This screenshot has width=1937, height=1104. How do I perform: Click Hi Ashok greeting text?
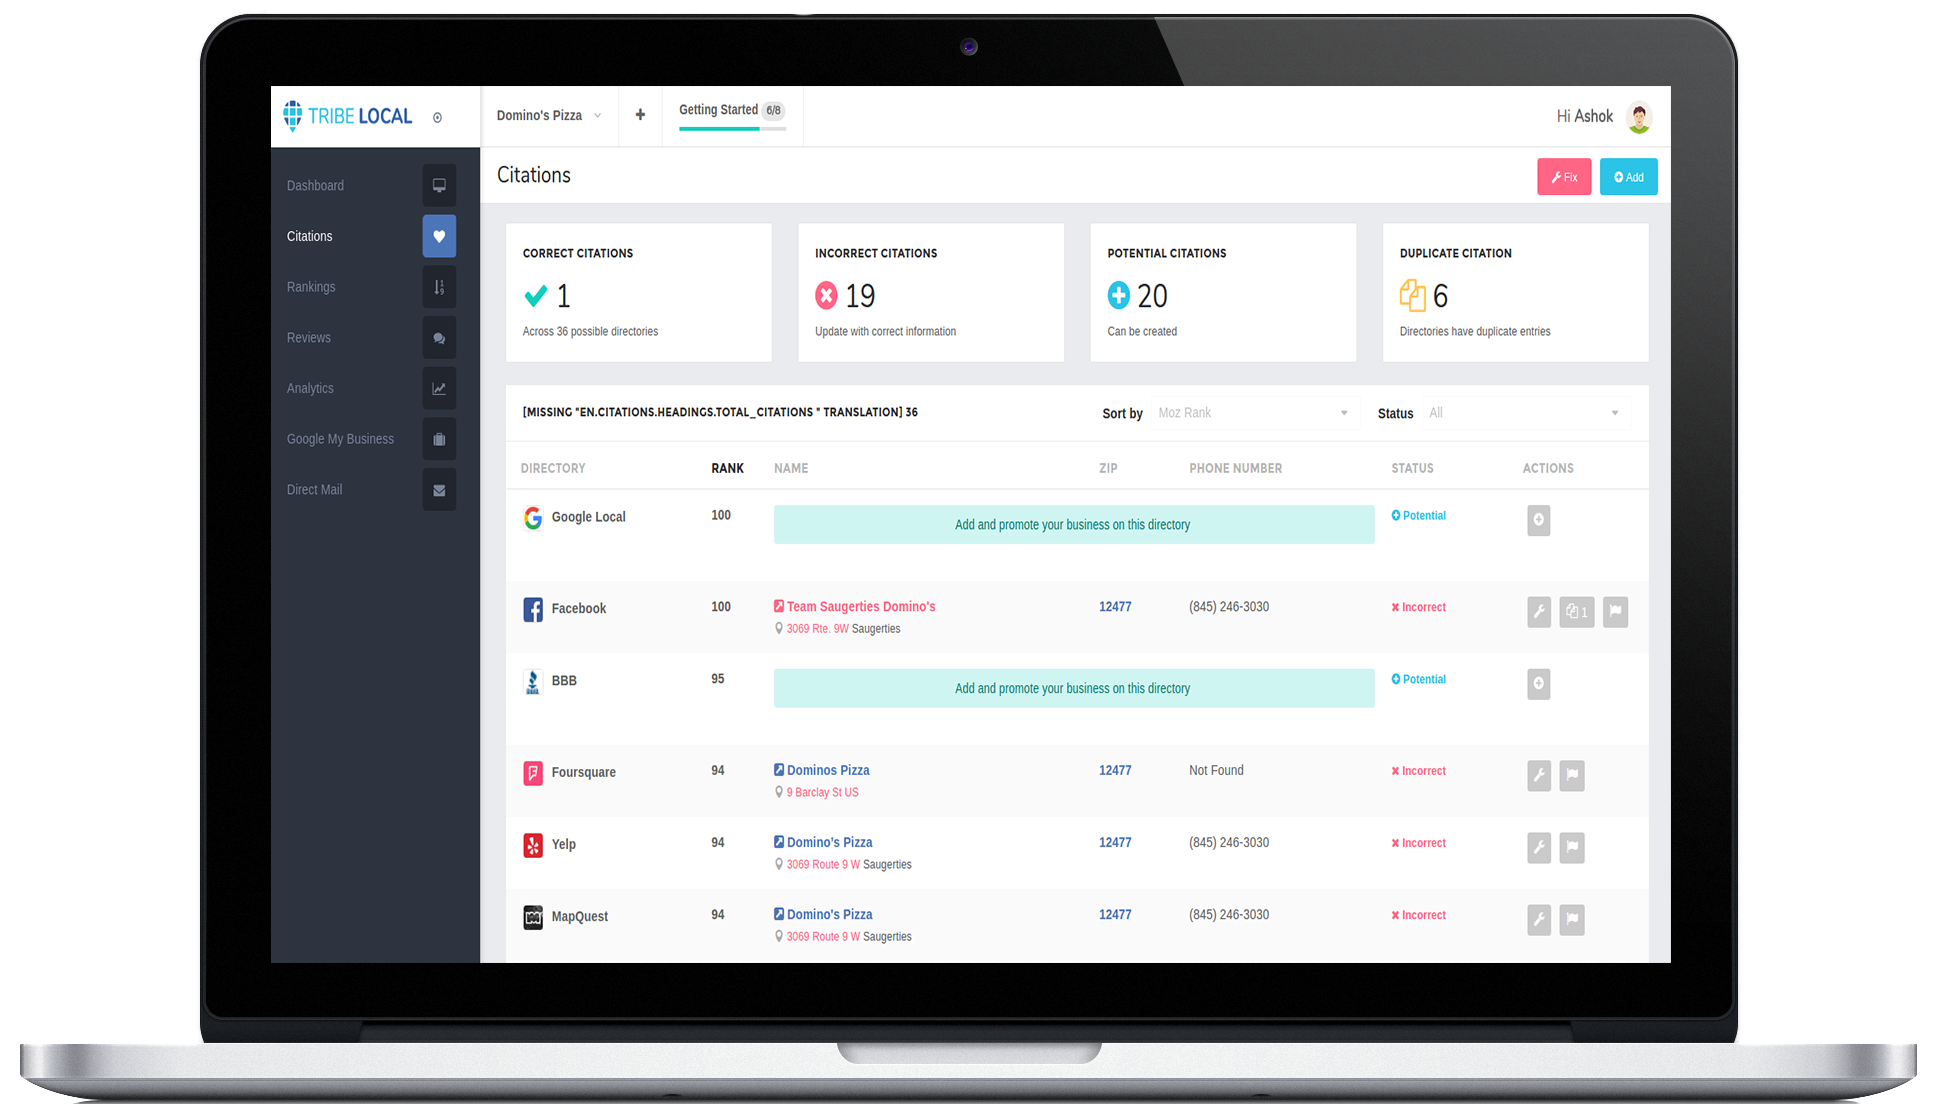click(x=1584, y=117)
